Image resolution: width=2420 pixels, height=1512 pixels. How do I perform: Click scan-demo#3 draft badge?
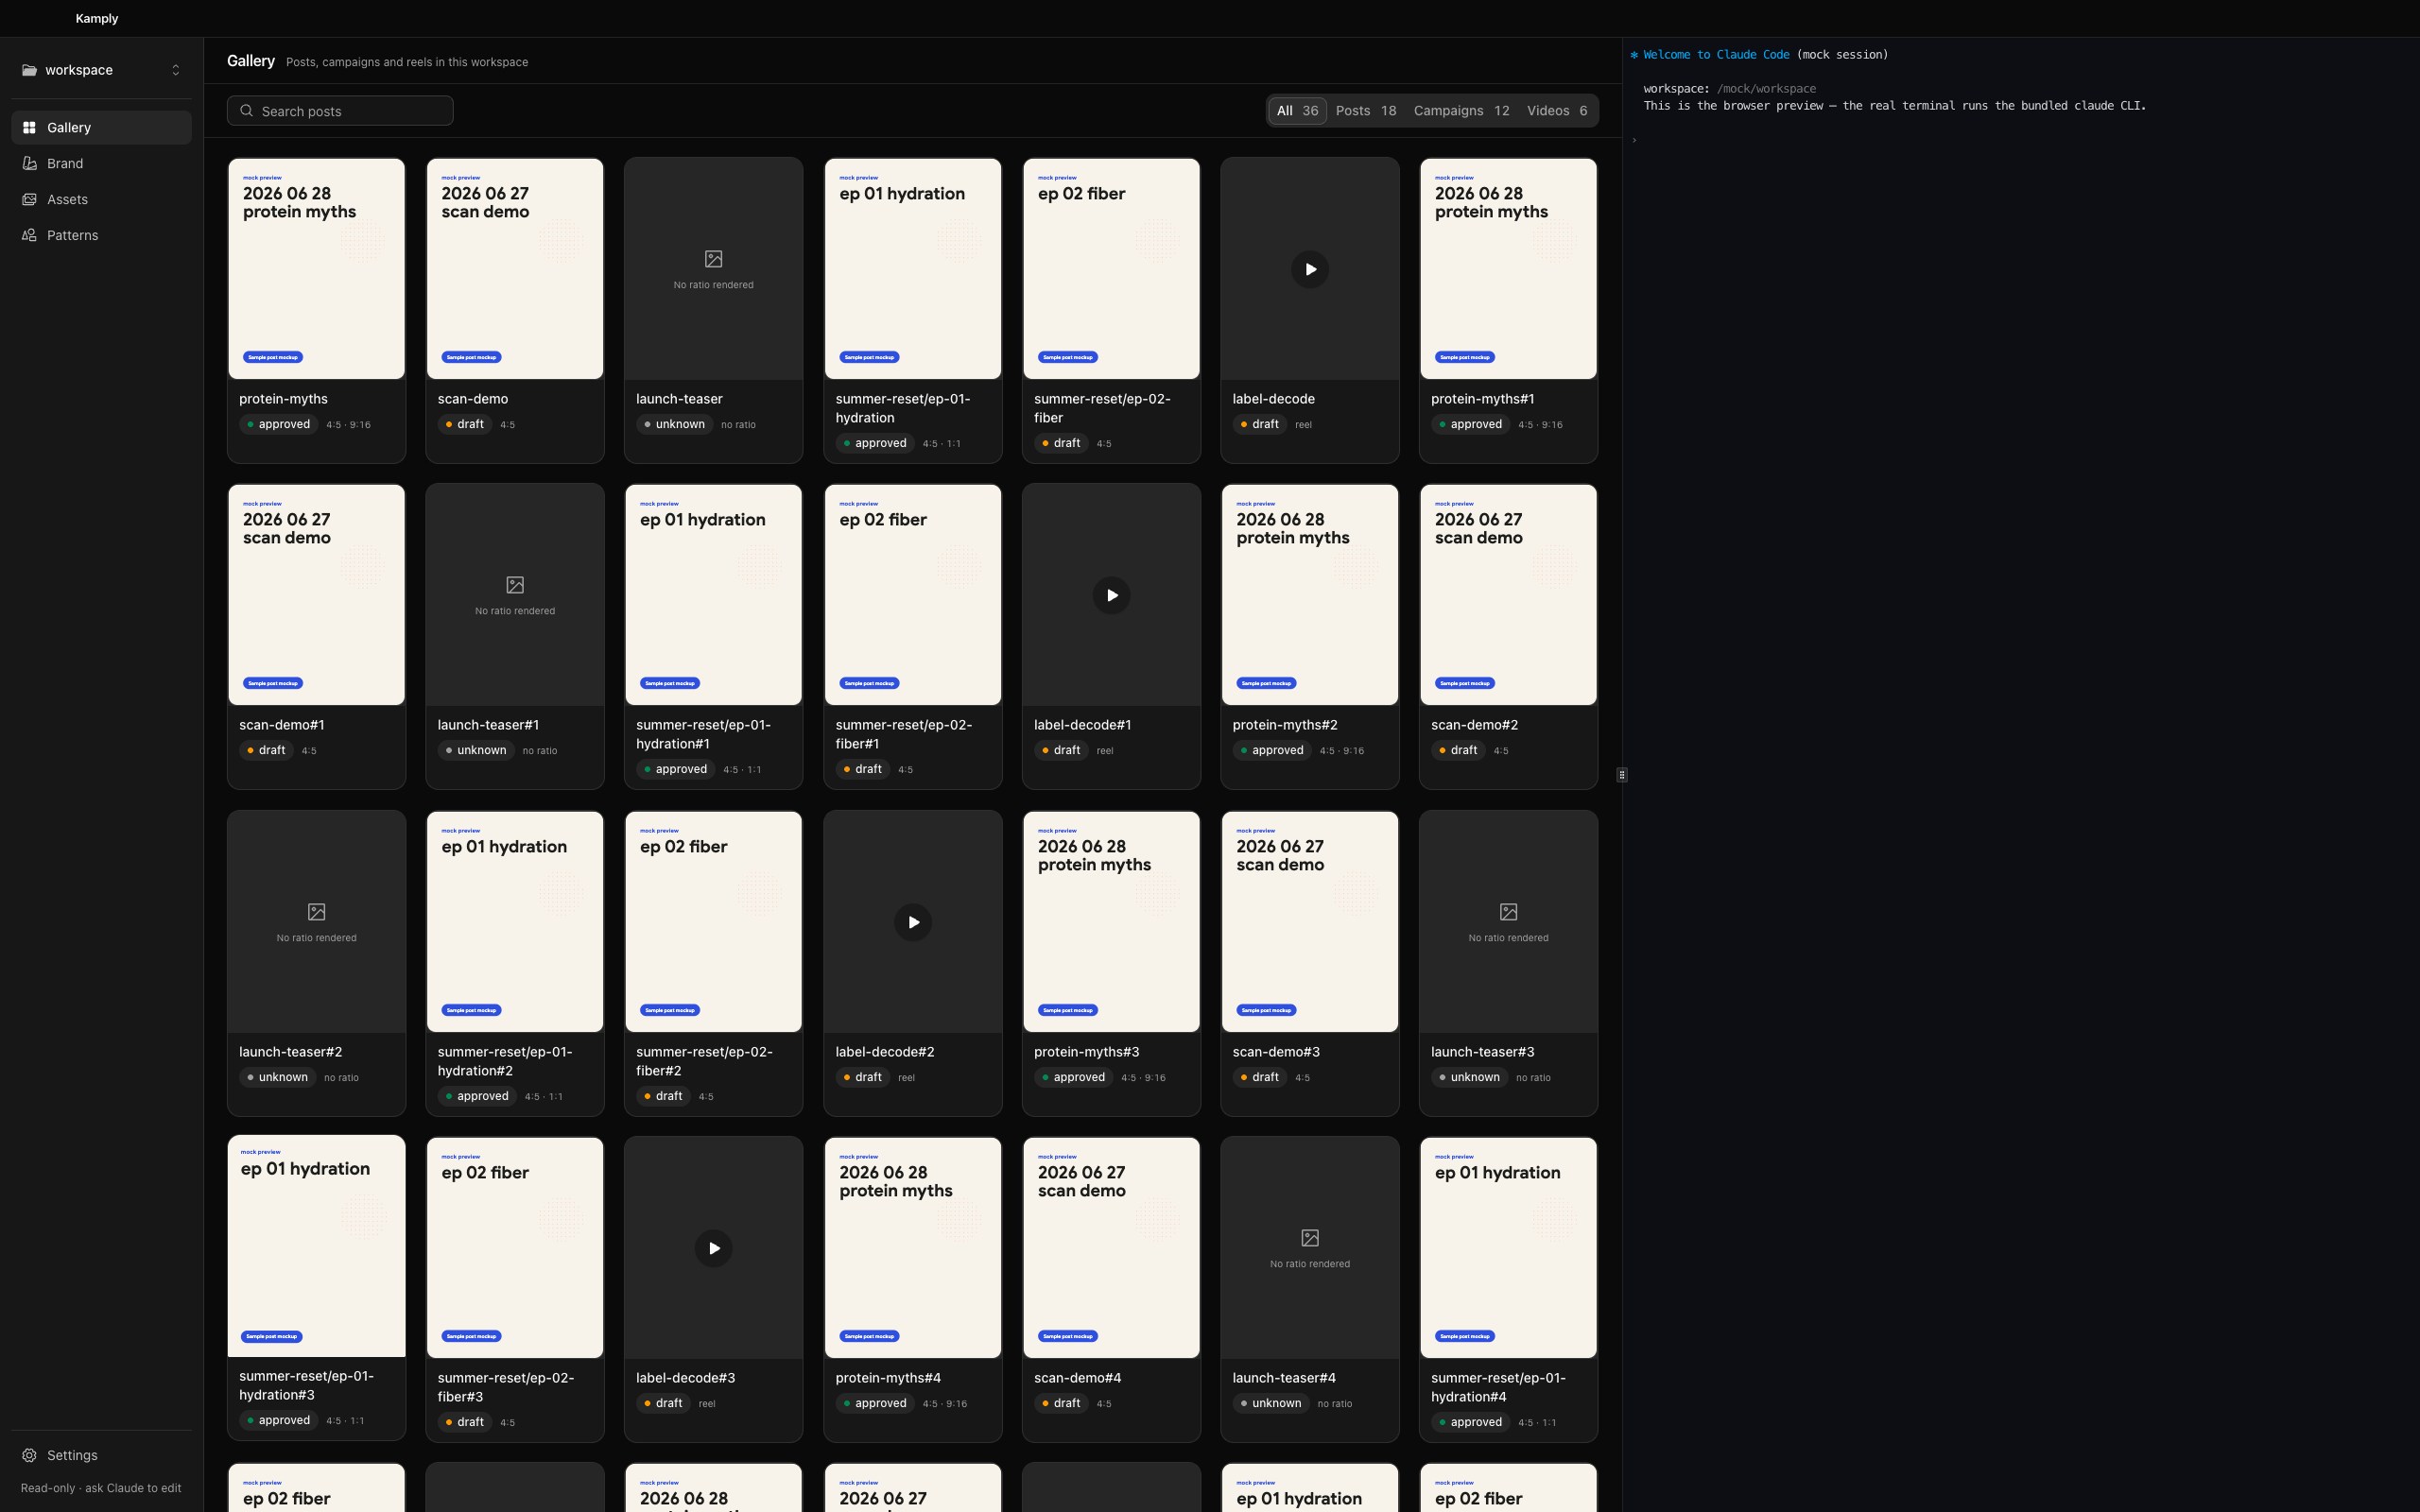pyautogui.click(x=1259, y=1077)
